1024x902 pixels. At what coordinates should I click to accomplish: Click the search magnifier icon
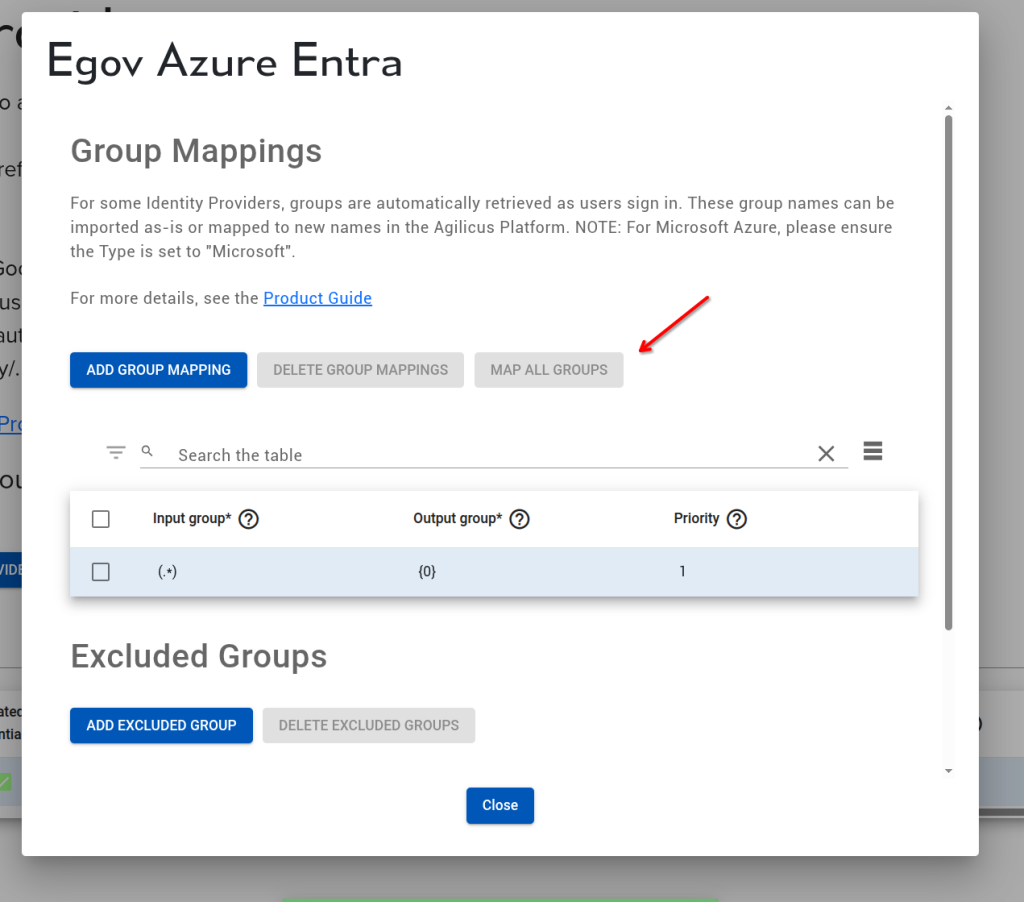tap(147, 451)
